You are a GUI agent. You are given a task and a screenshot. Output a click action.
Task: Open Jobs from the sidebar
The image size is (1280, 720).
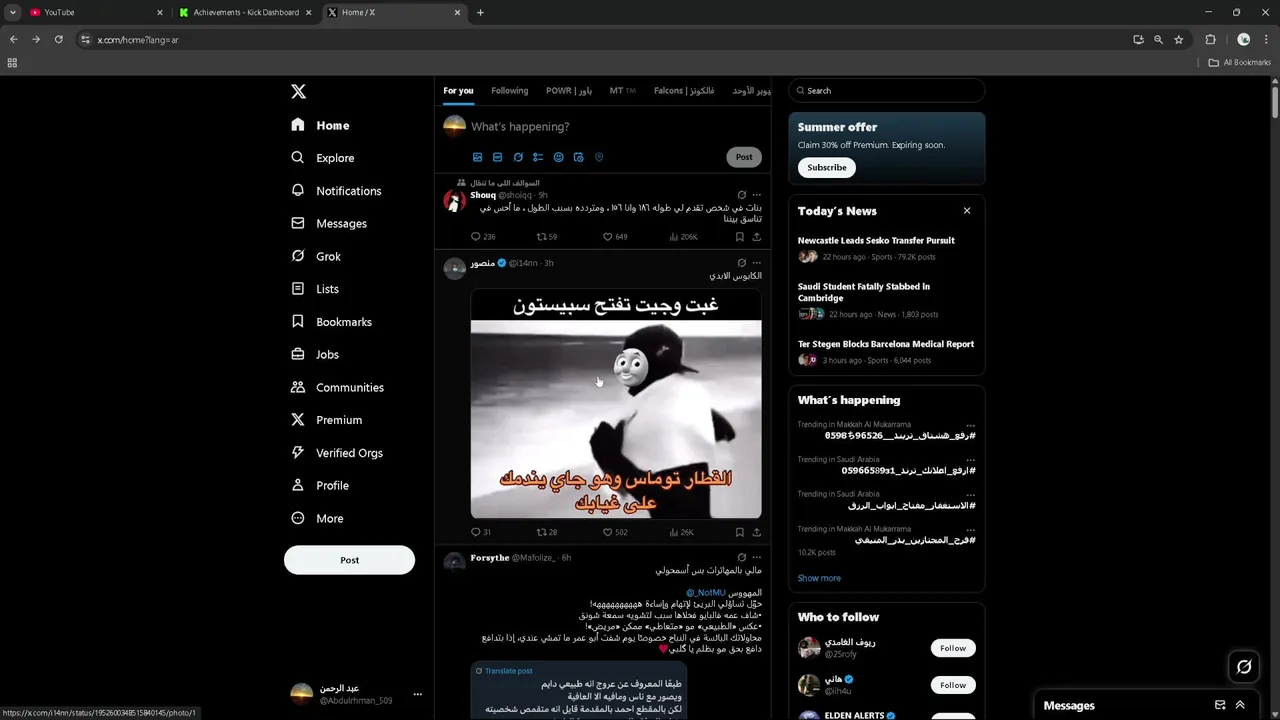point(315,355)
